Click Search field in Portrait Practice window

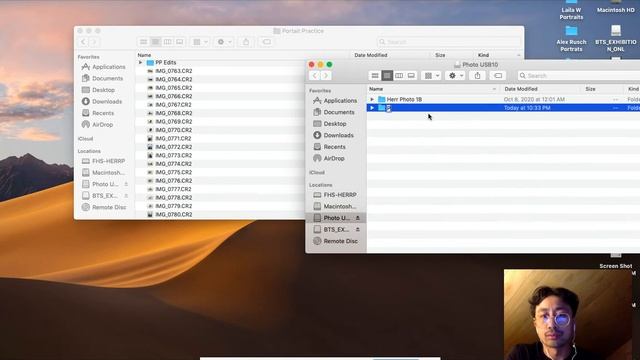click(x=448, y=42)
